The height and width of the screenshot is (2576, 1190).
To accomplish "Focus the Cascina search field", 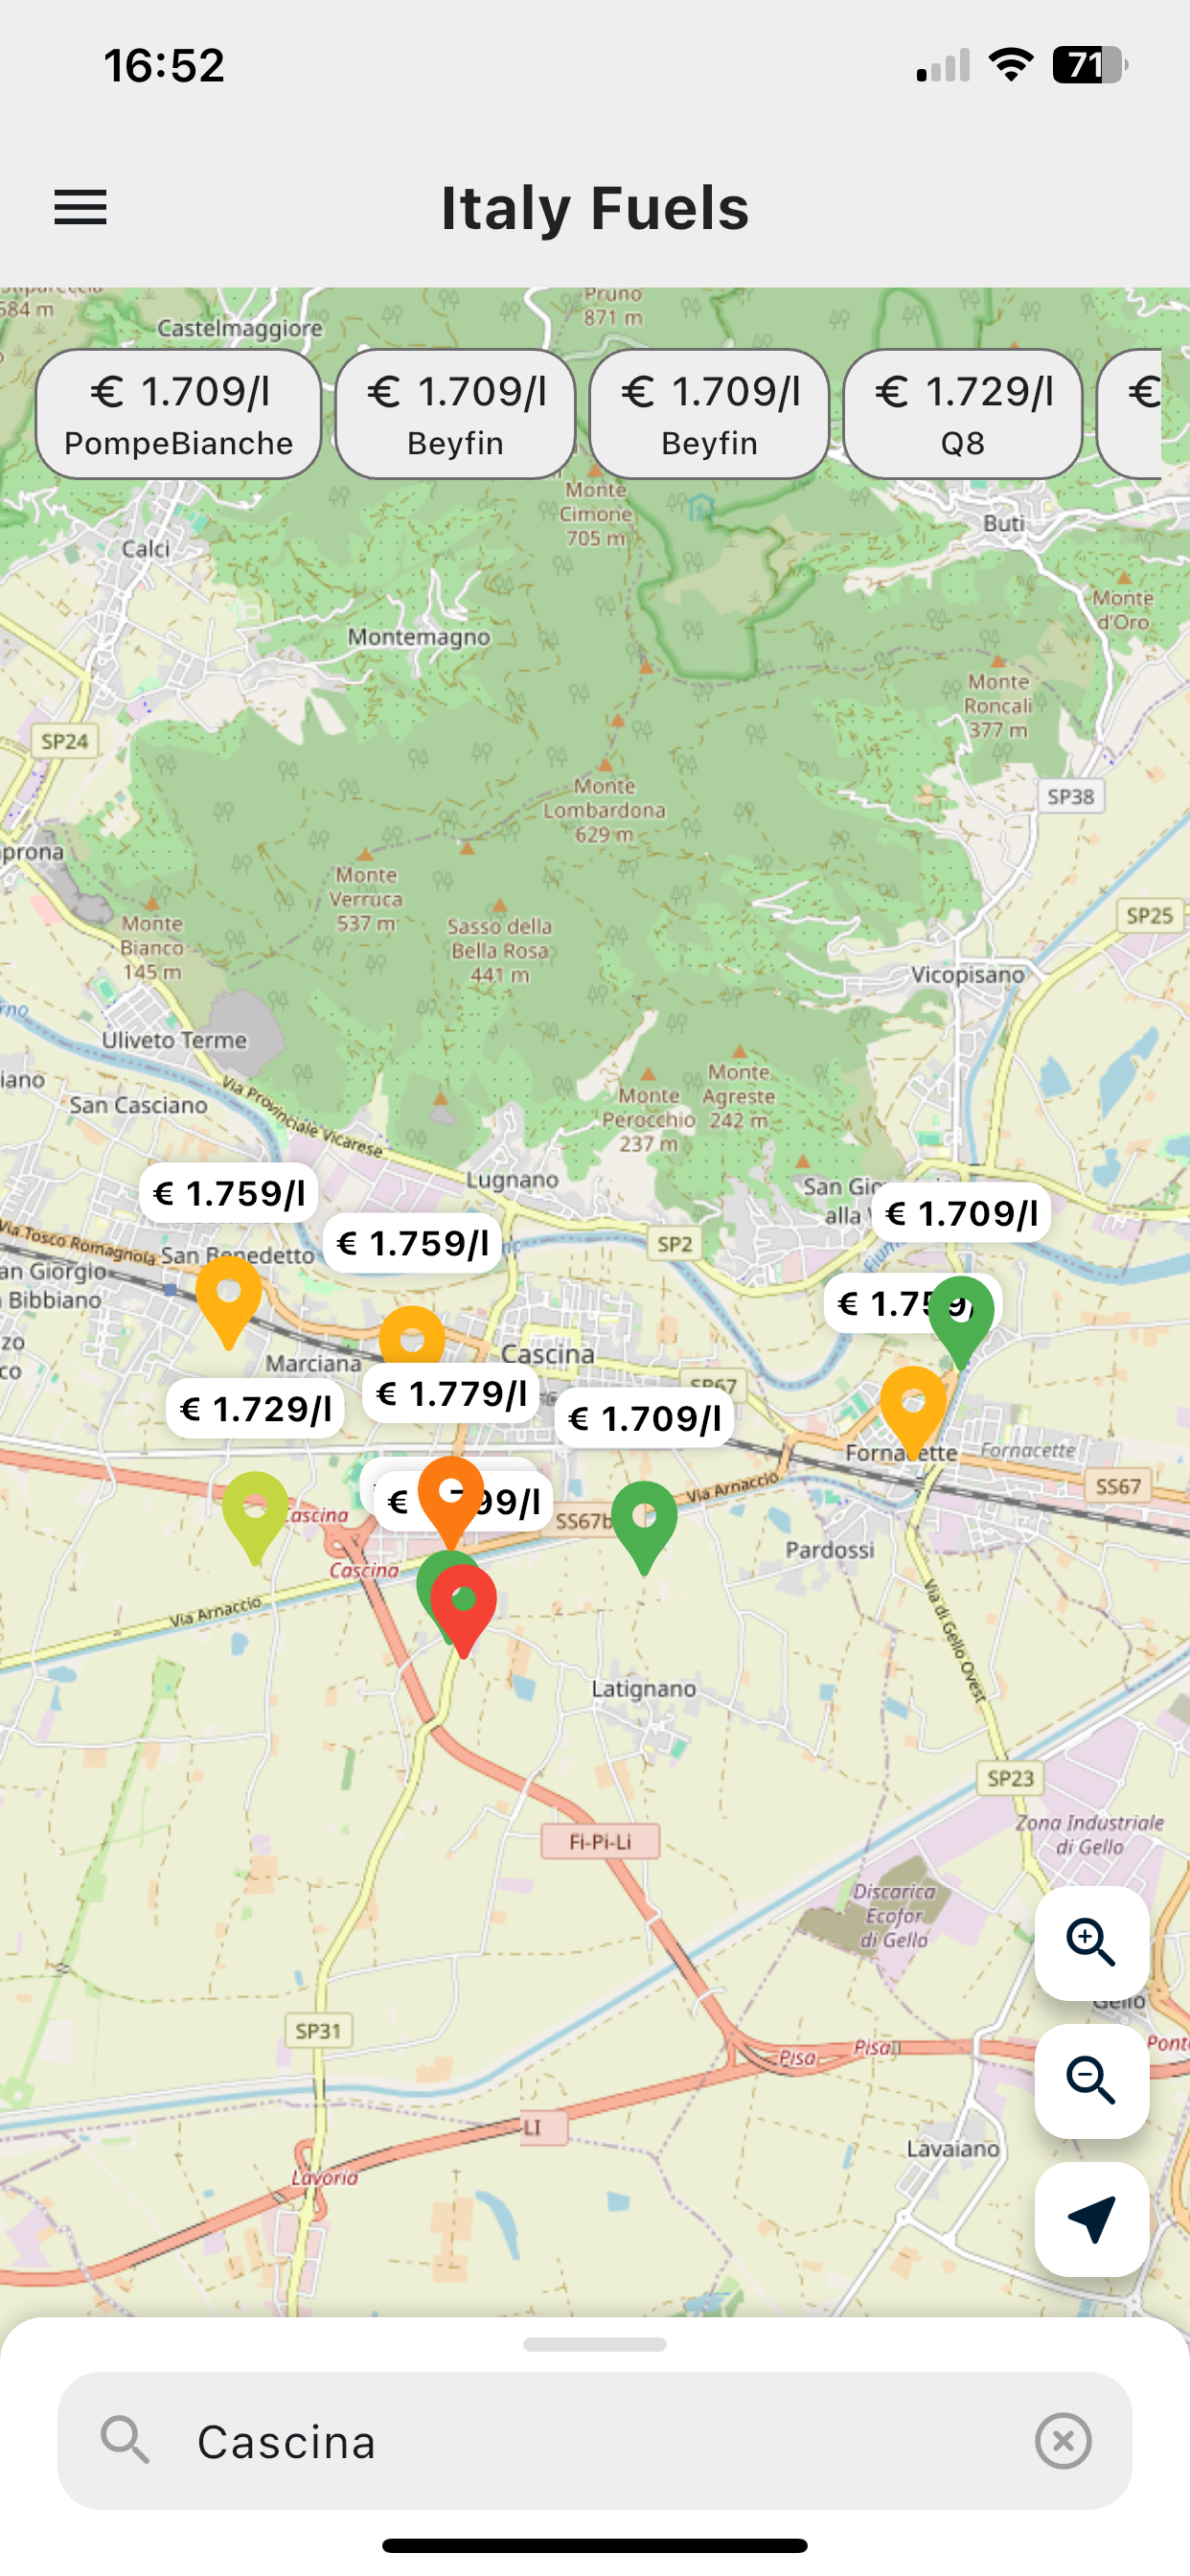I will (x=595, y=2441).
